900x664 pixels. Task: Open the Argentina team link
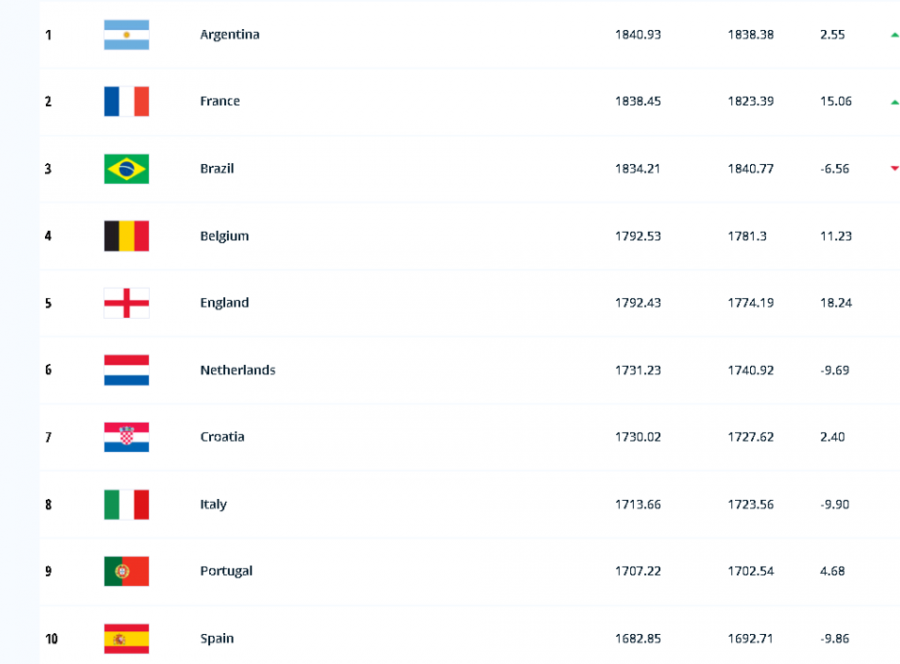point(230,34)
